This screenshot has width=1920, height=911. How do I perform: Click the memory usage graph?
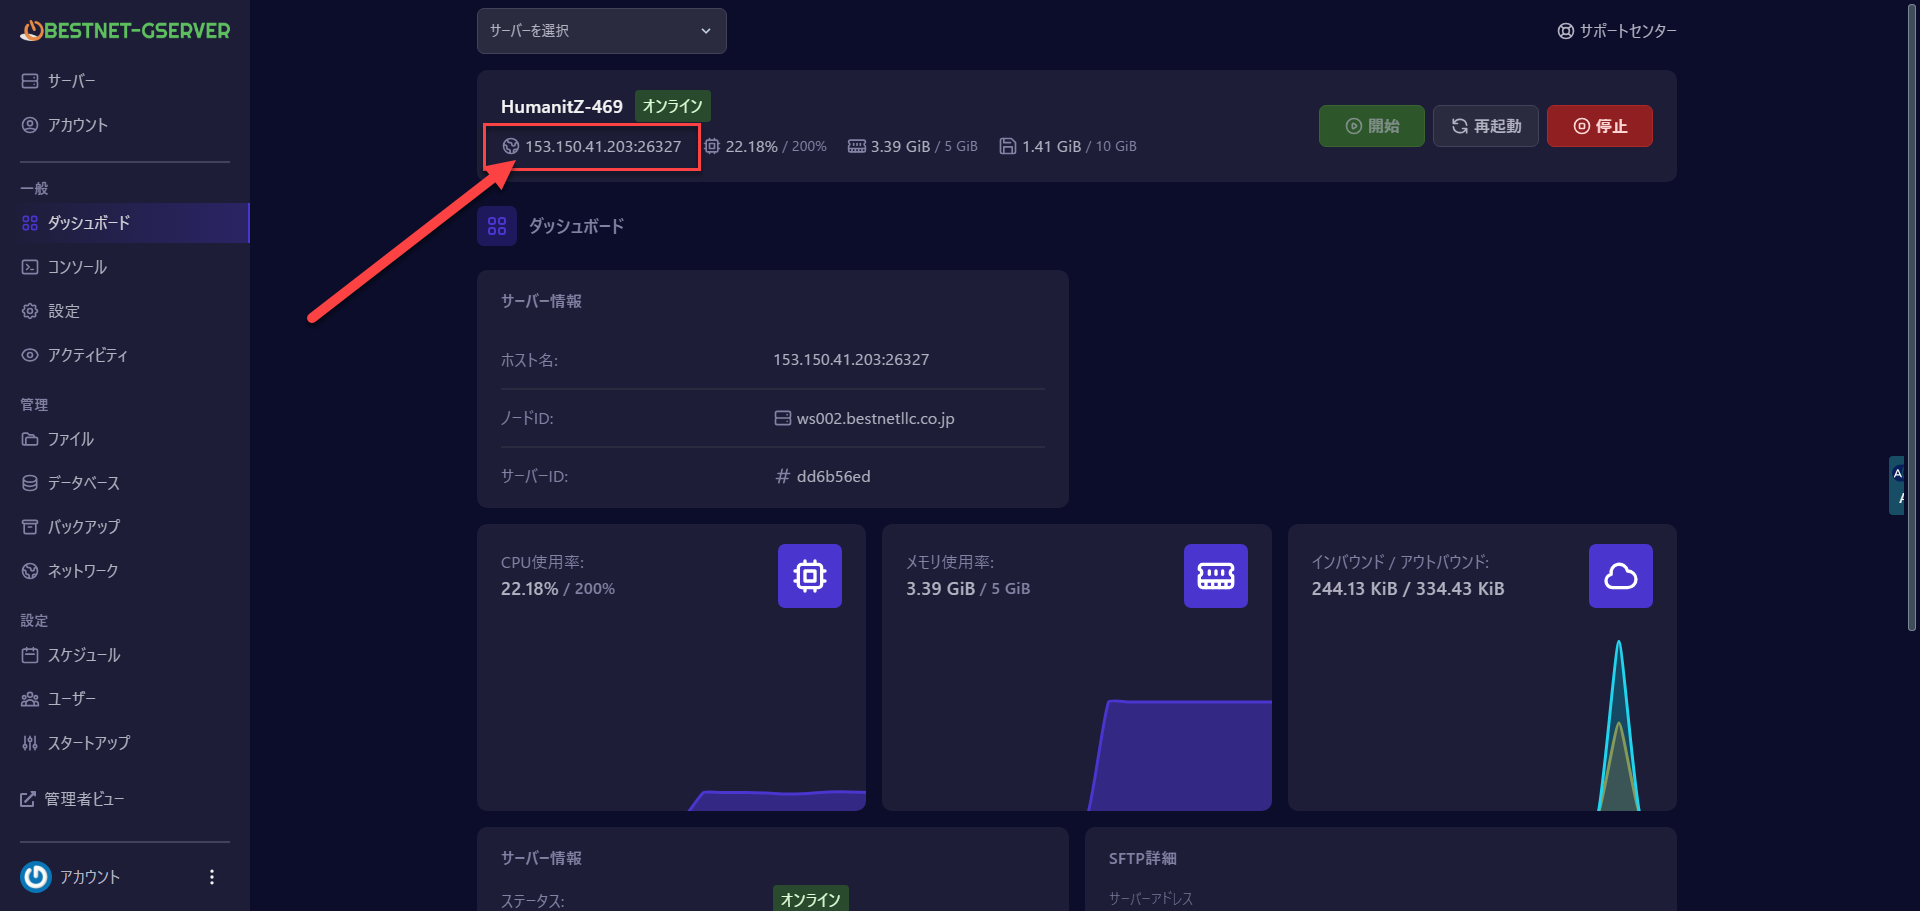pos(1180,755)
